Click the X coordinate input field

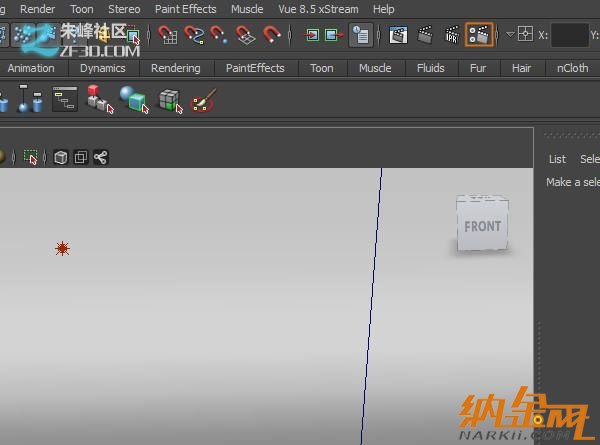coord(569,35)
